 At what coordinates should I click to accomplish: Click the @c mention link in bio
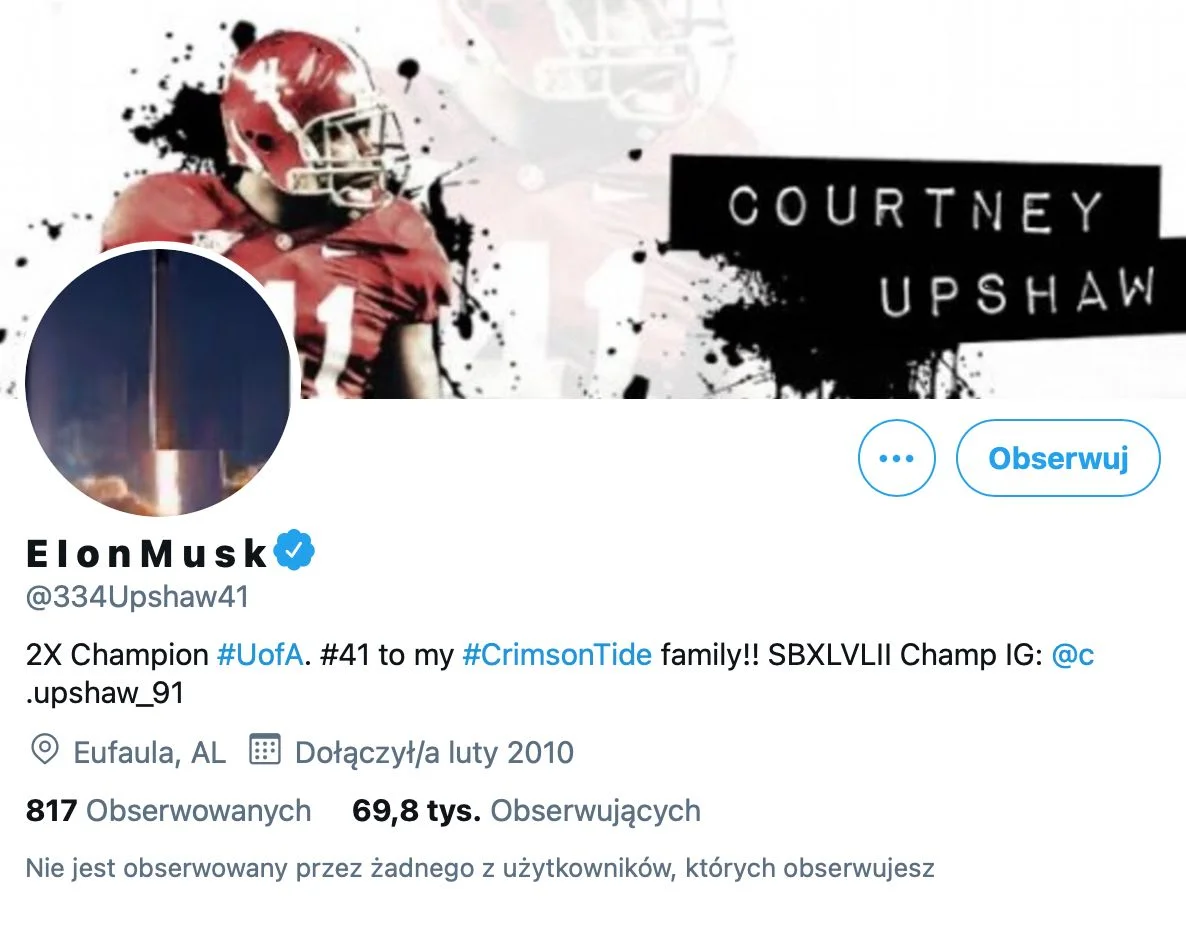(1073, 654)
